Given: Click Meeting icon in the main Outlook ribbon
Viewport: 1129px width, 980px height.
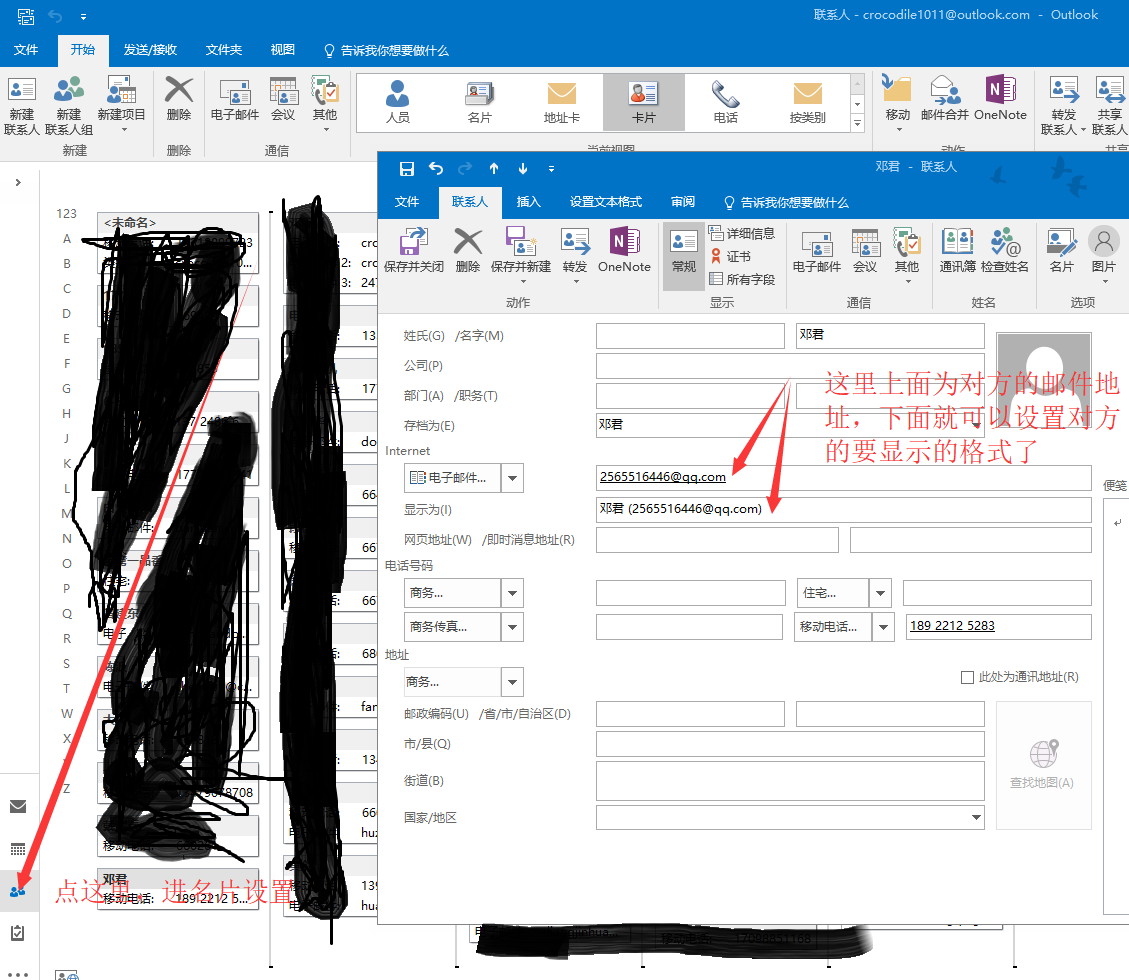Looking at the screenshot, I should pyautogui.click(x=283, y=99).
